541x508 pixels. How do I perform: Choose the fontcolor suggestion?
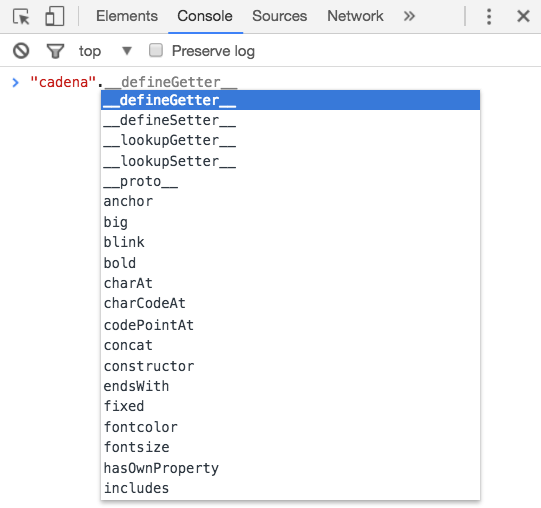290,427
